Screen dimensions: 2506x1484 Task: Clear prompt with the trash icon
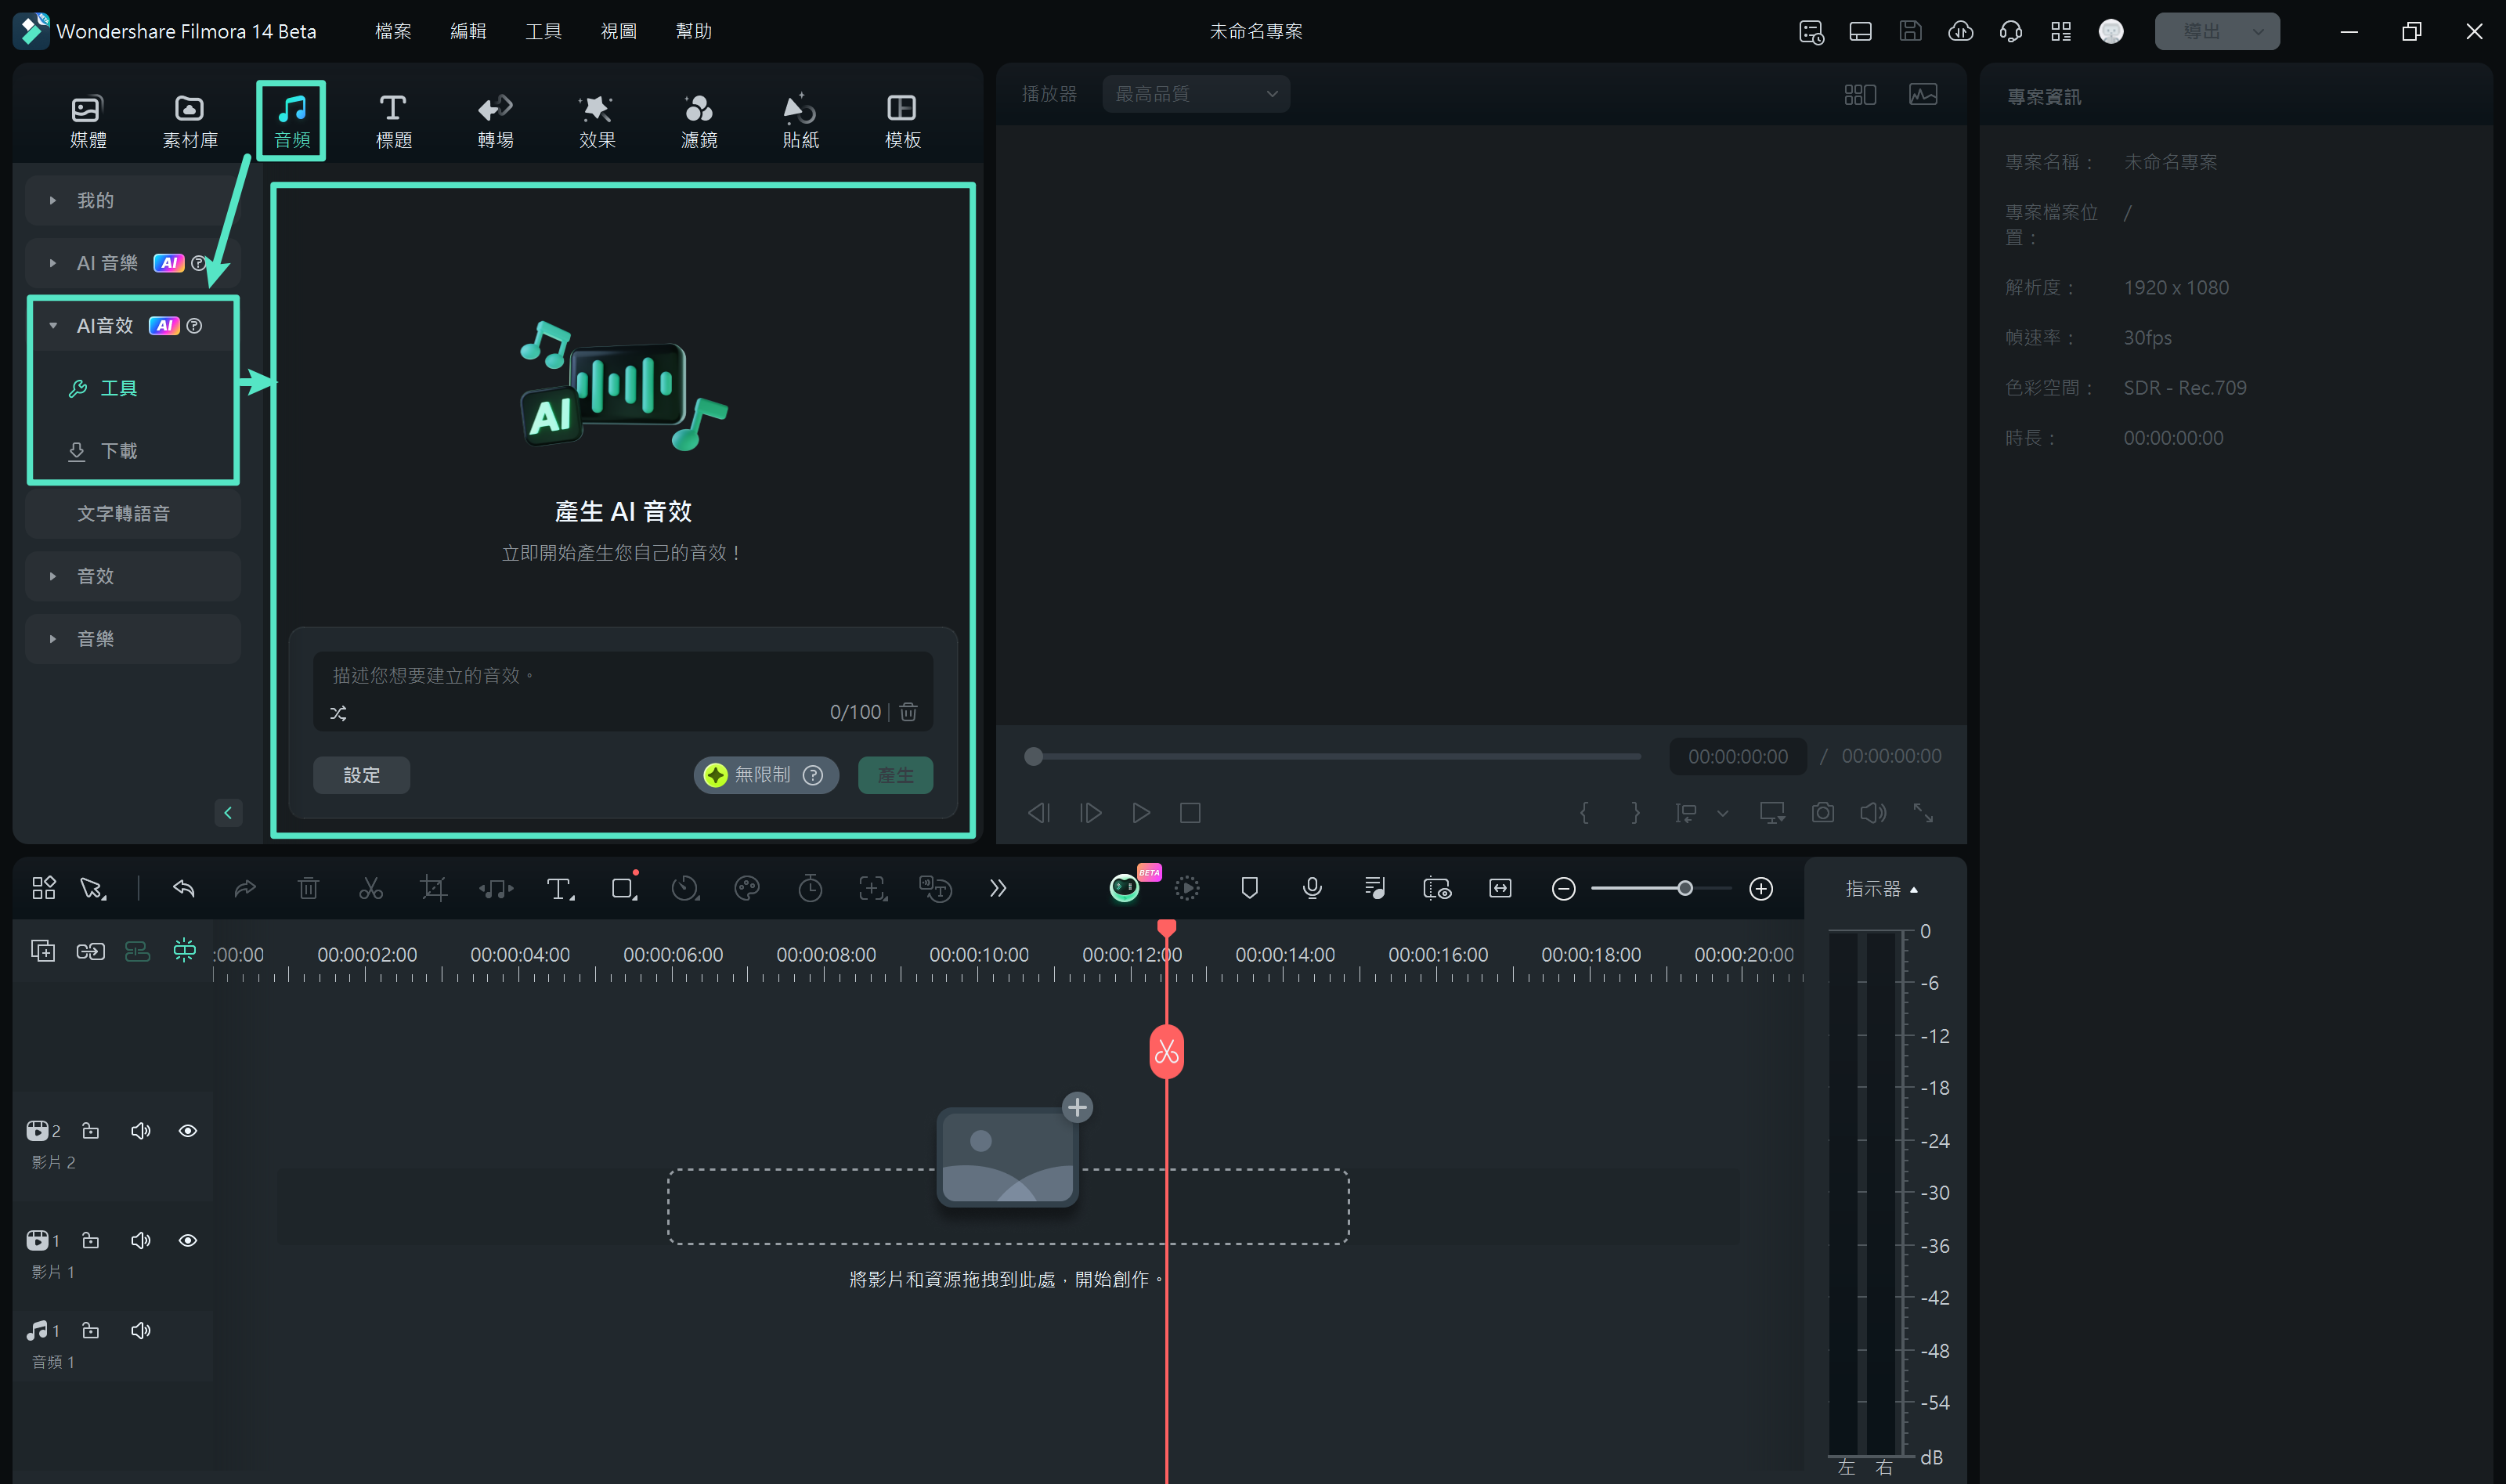(908, 712)
